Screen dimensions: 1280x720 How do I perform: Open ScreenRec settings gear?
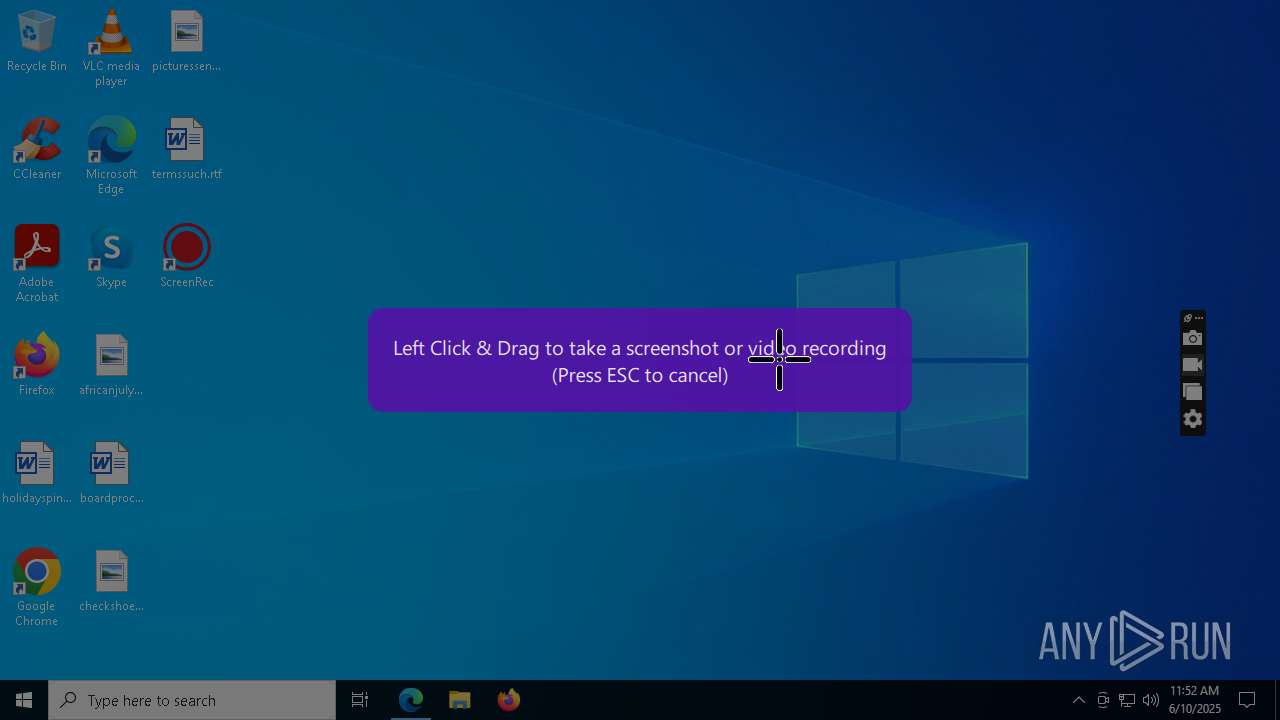pos(1192,419)
